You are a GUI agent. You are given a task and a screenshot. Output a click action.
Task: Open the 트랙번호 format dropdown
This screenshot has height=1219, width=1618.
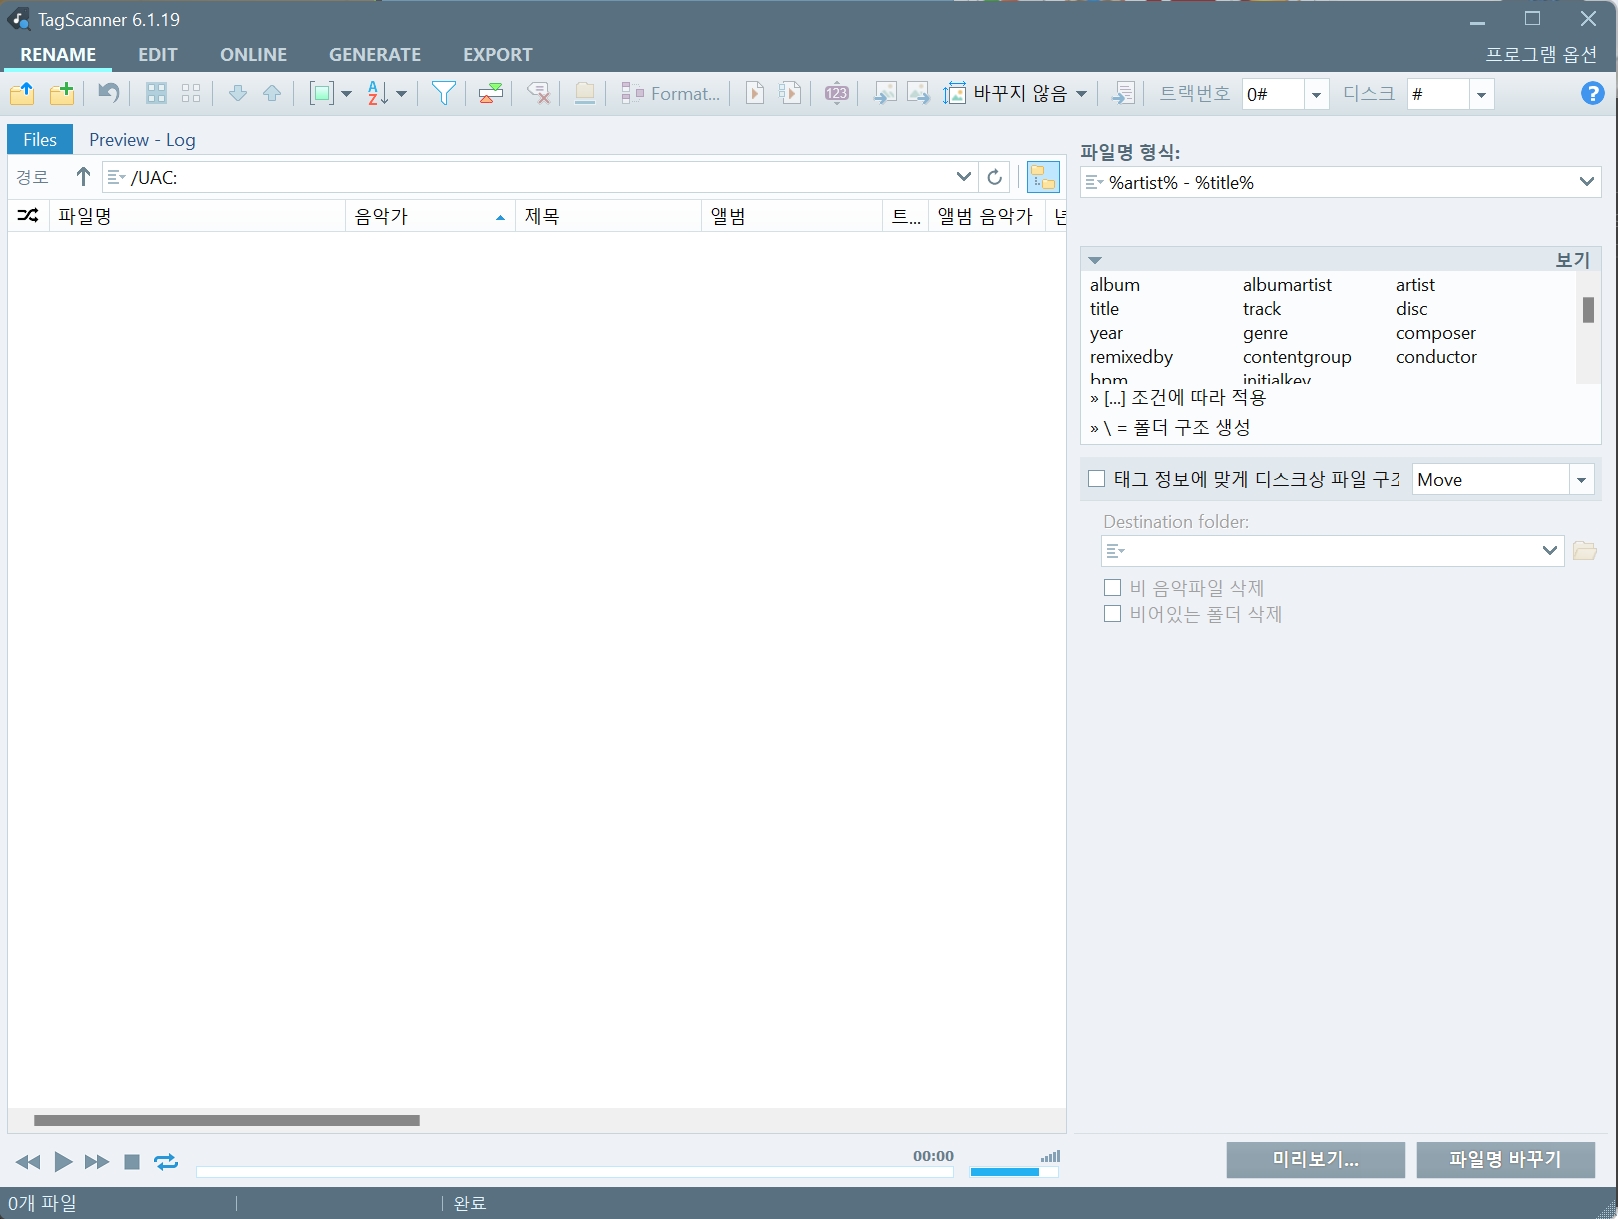[x=1316, y=95]
